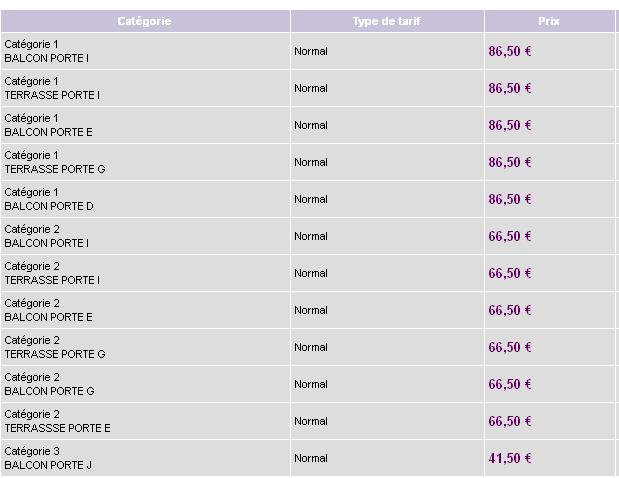Click the Catégorie column header
619x478 pixels.
[x=145, y=21]
